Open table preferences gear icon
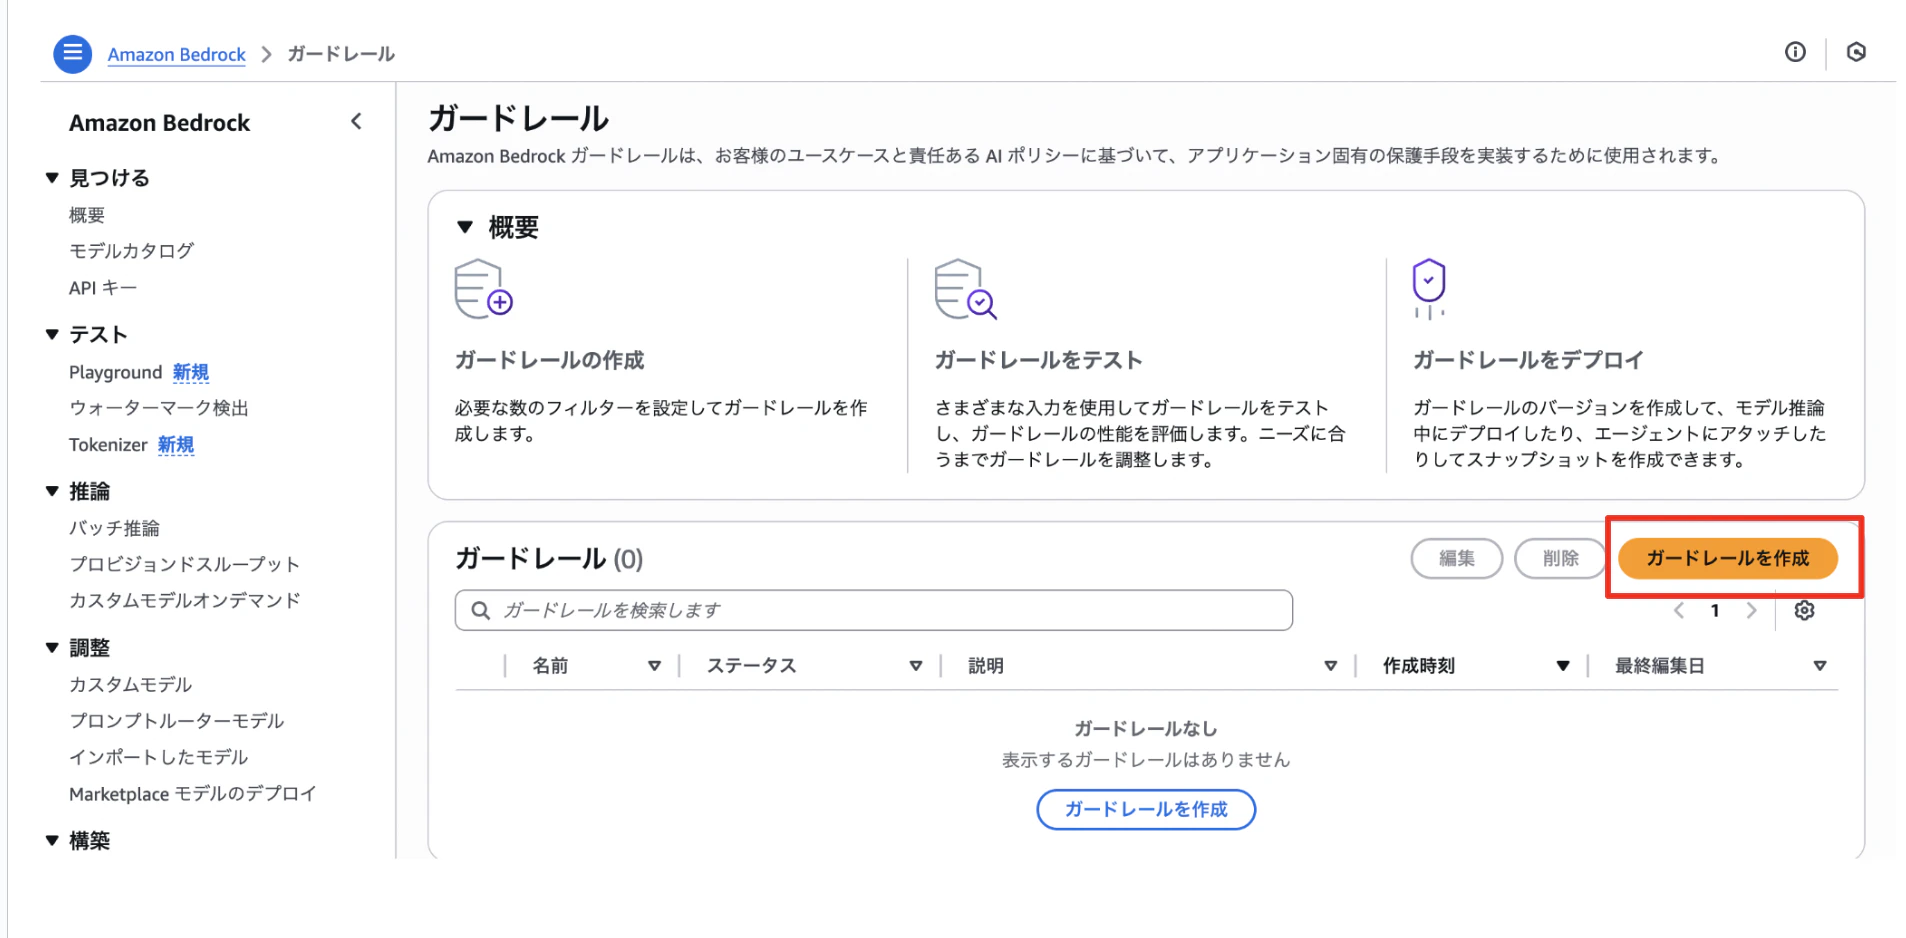The image size is (1906, 938). tap(1804, 610)
